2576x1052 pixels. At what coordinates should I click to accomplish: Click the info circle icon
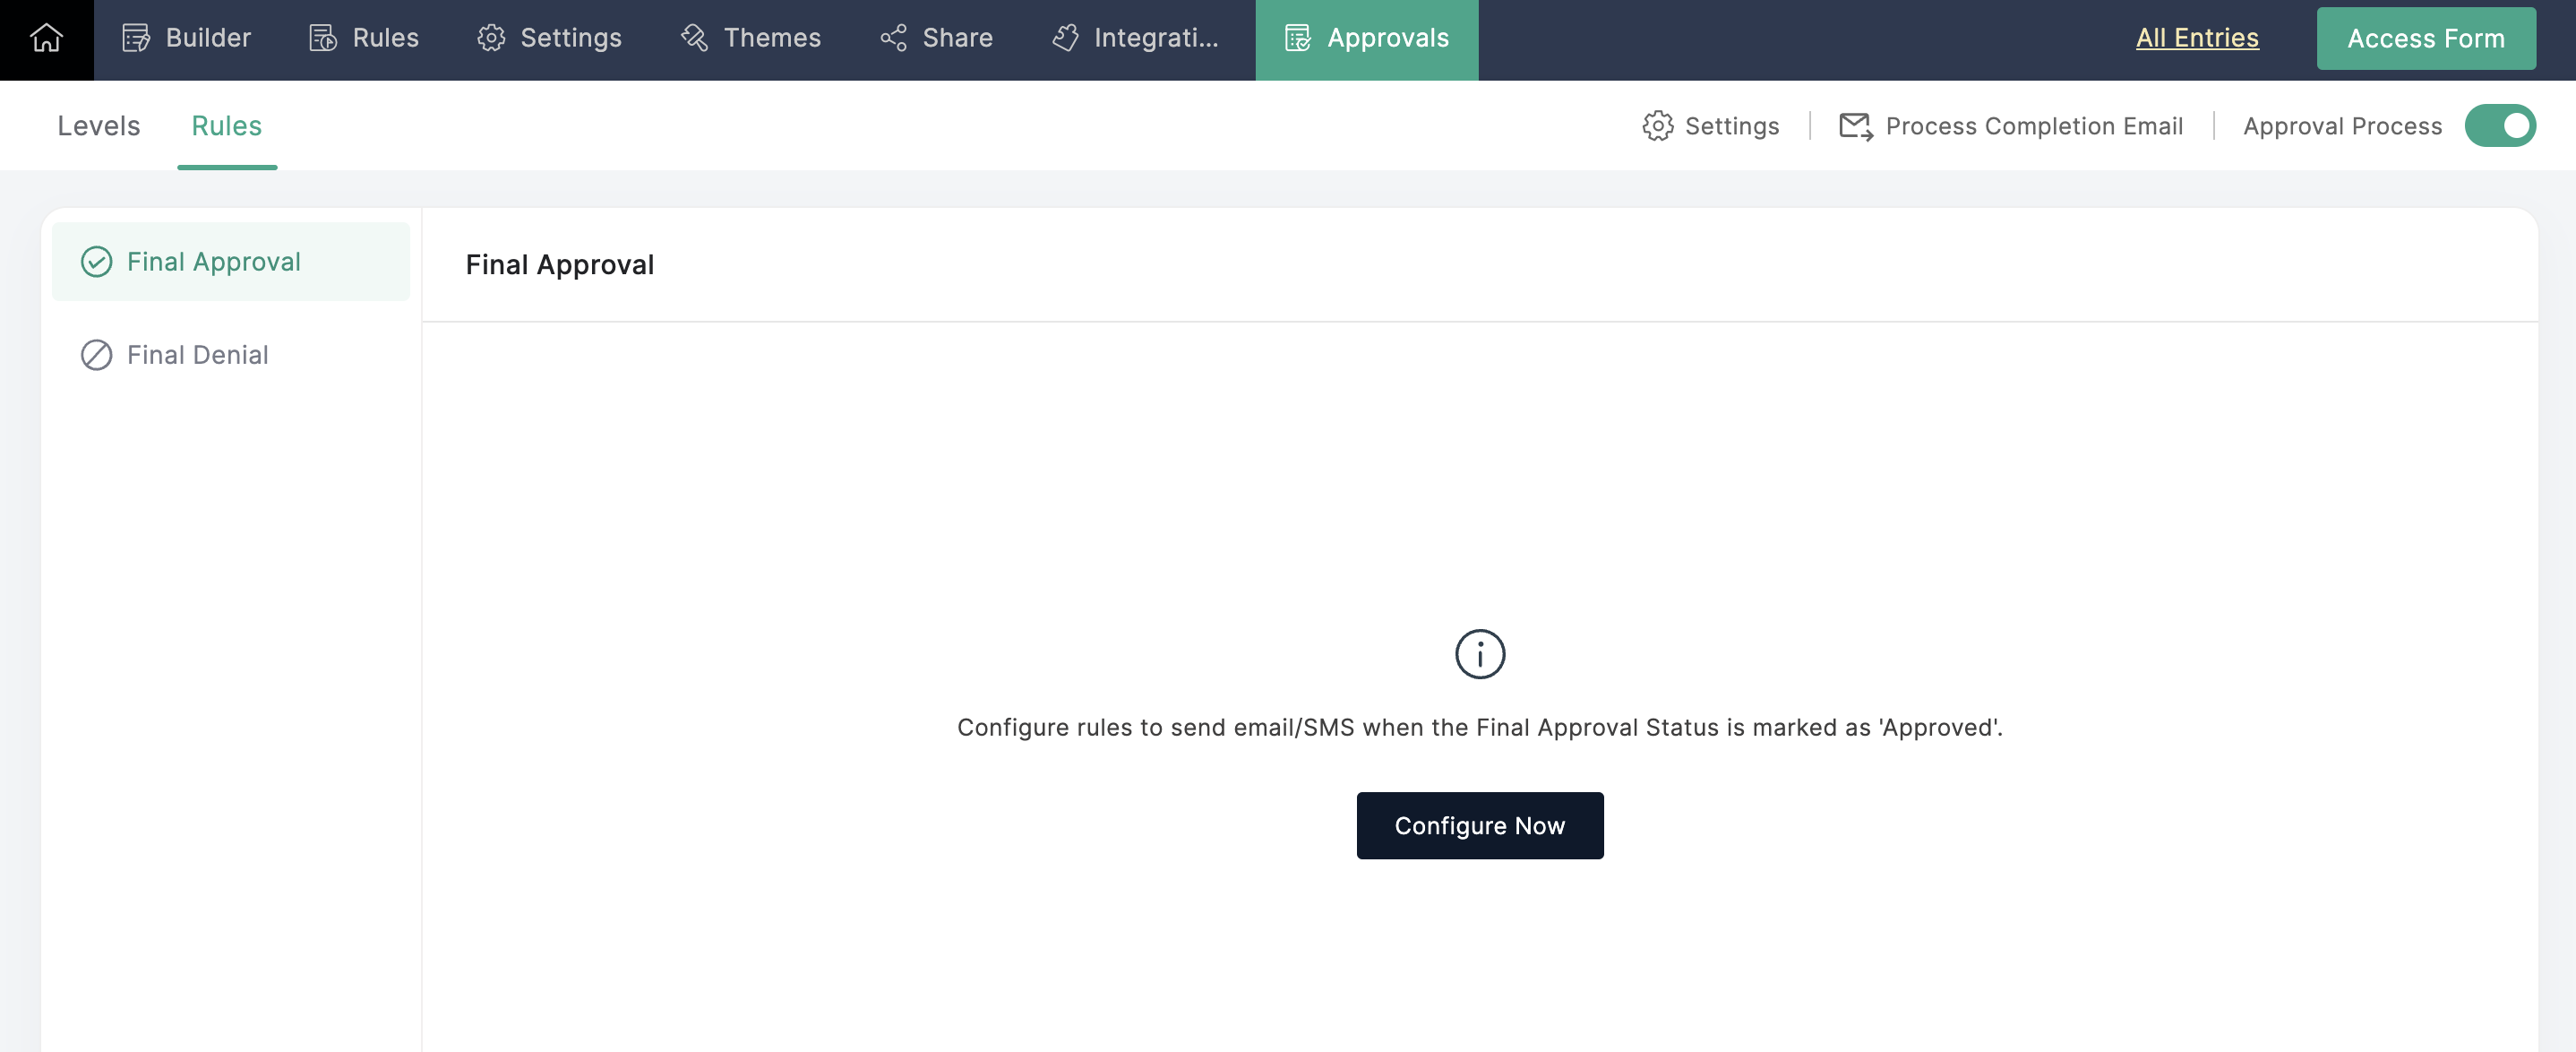click(1479, 654)
